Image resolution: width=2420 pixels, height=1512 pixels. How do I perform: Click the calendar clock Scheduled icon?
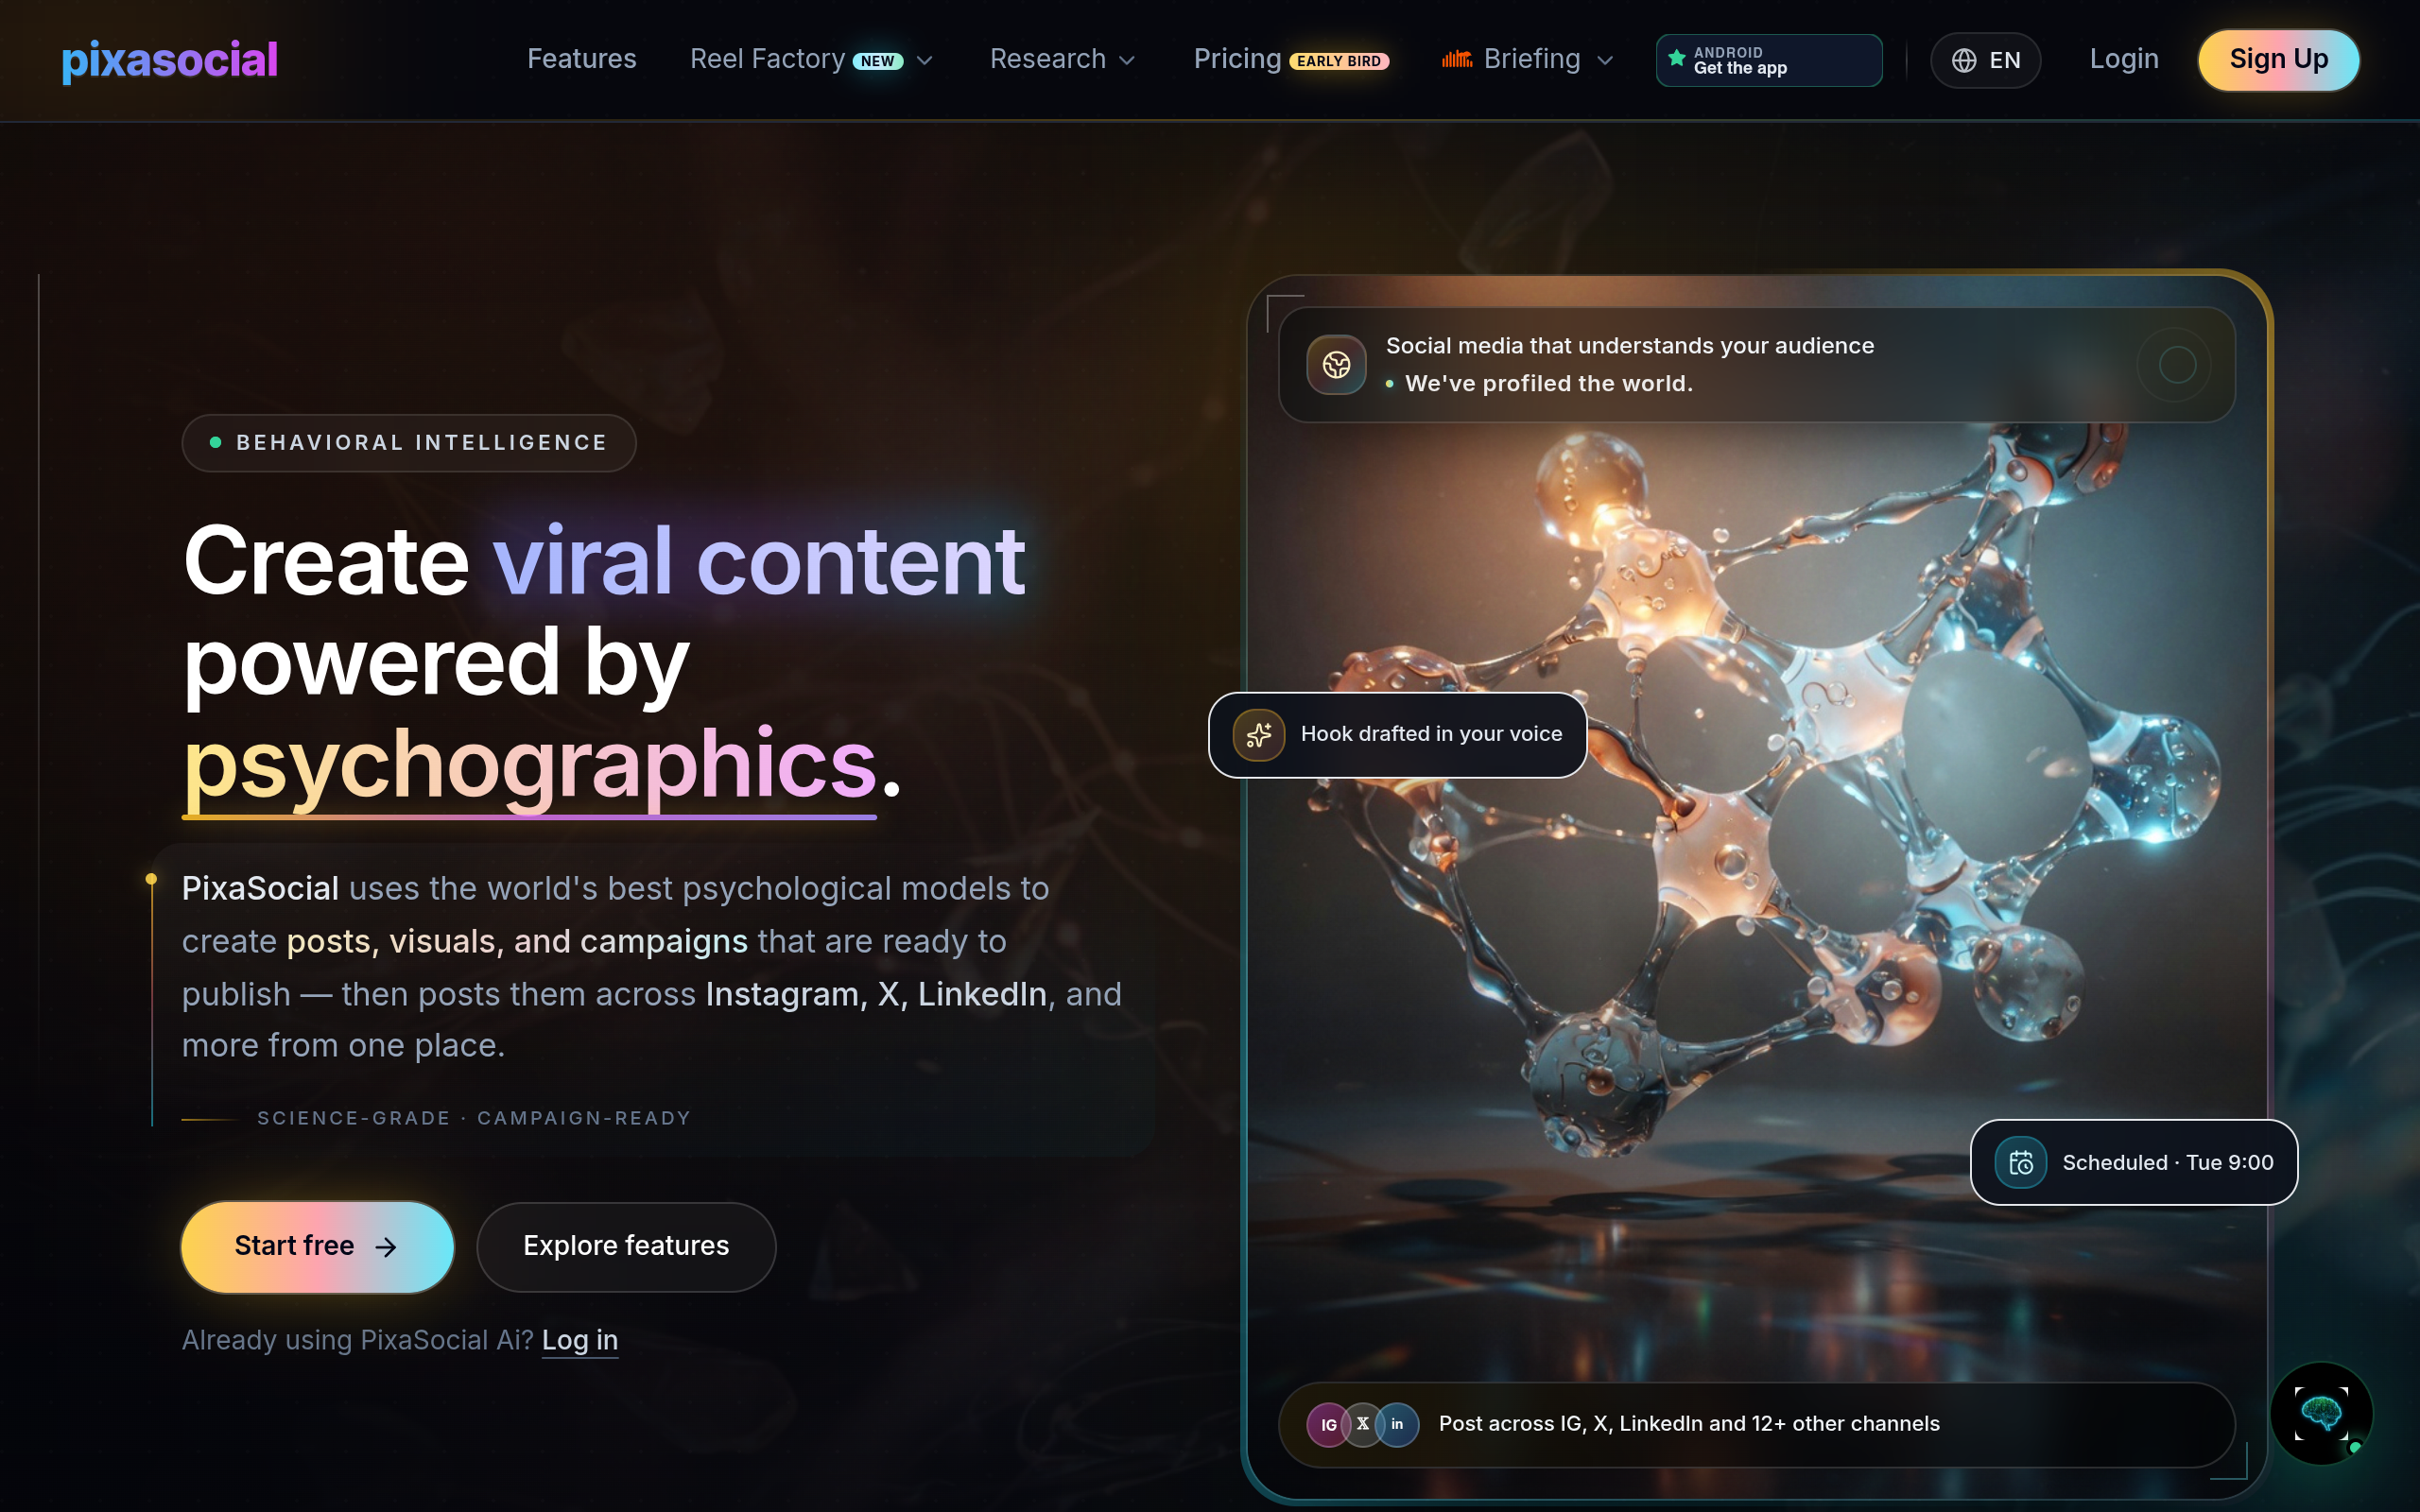pyautogui.click(x=2020, y=1163)
